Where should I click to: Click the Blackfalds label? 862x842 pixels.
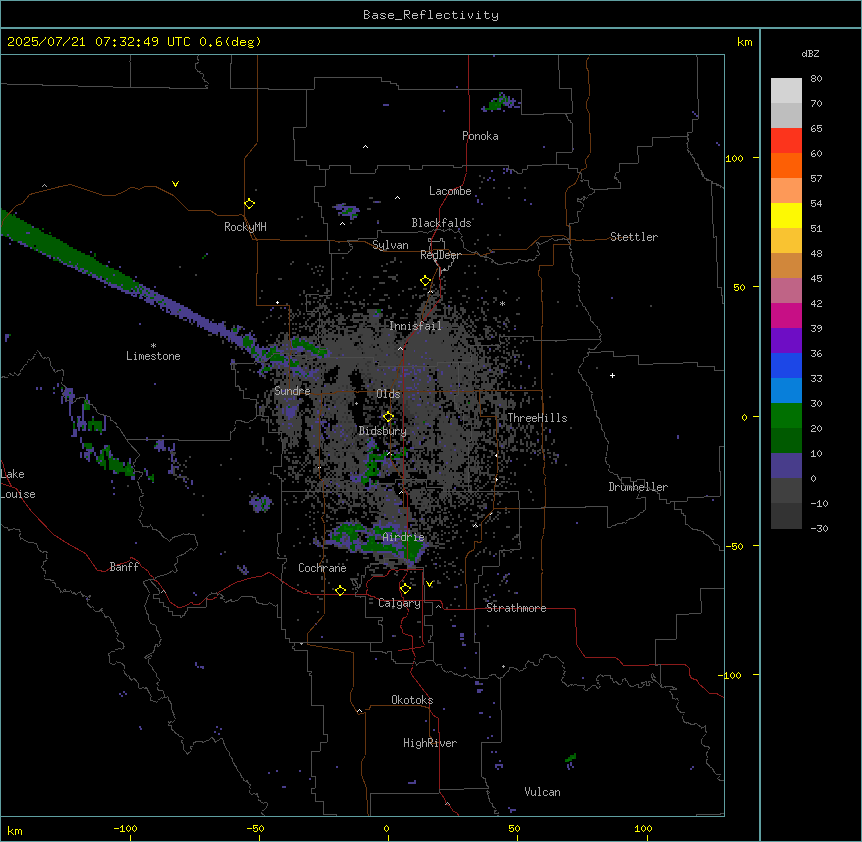coord(441,223)
